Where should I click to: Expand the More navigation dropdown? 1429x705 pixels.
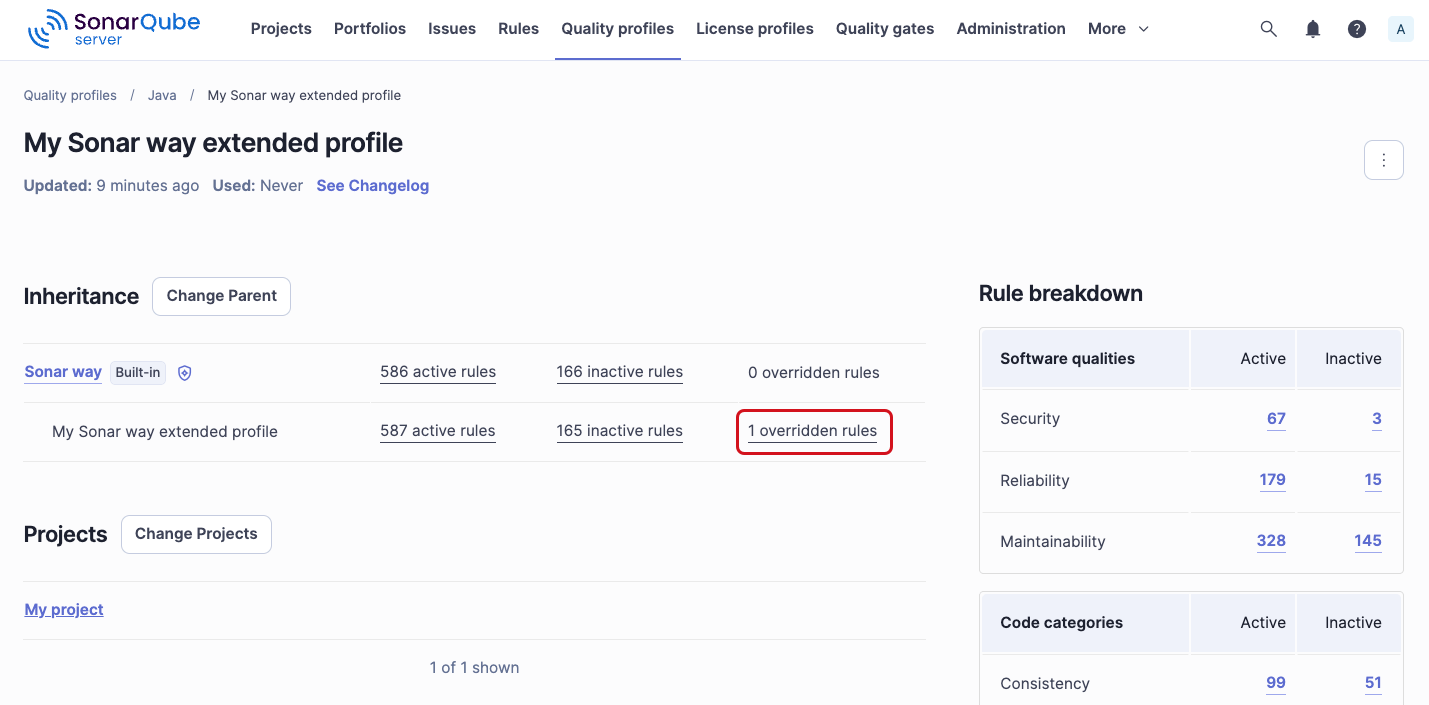click(x=1118, y=29)
